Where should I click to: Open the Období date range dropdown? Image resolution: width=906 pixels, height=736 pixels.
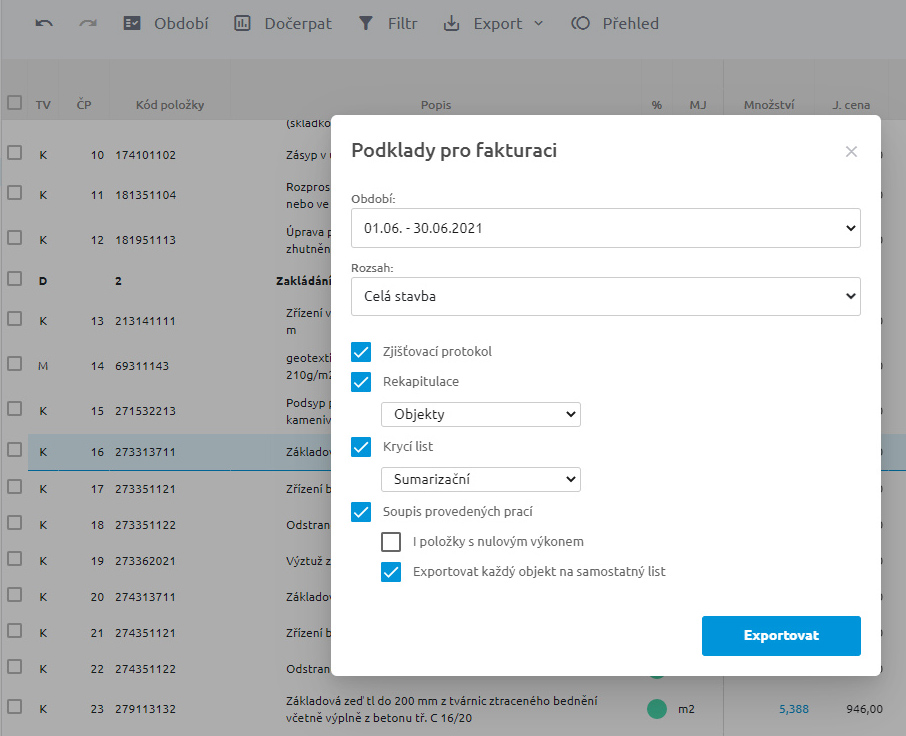(605, 228)
